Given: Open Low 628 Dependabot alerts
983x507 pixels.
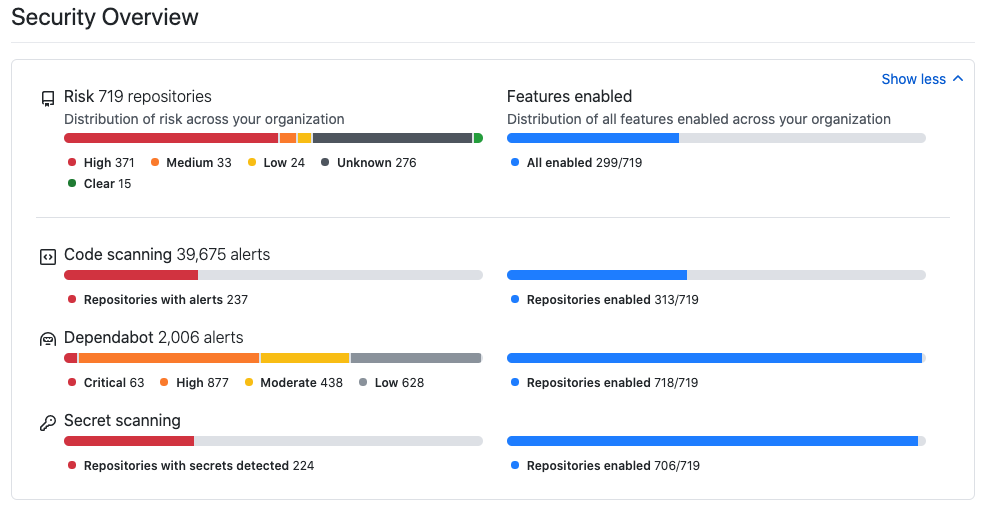Looking at the screenshot, I should (392, 383).
